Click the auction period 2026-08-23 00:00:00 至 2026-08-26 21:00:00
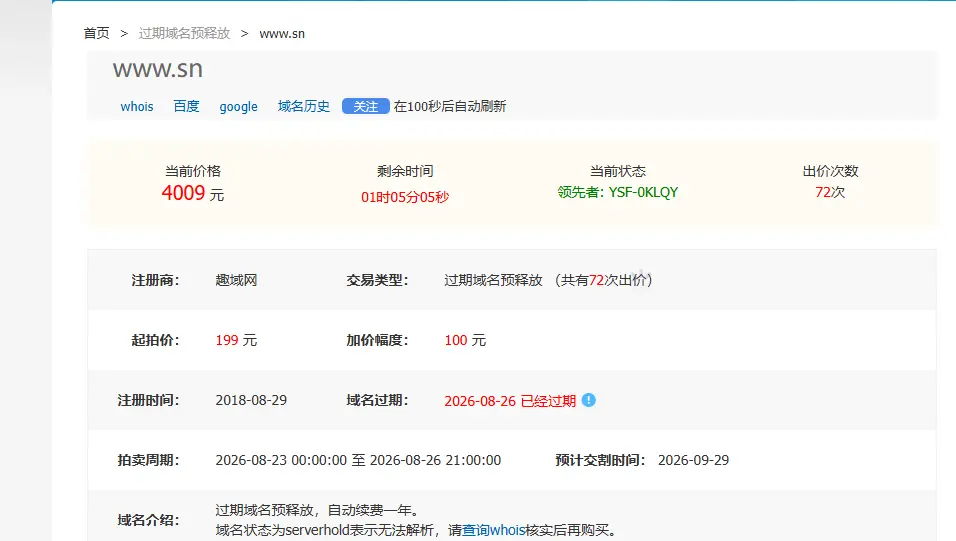956x541 pixels. point(358,460)
